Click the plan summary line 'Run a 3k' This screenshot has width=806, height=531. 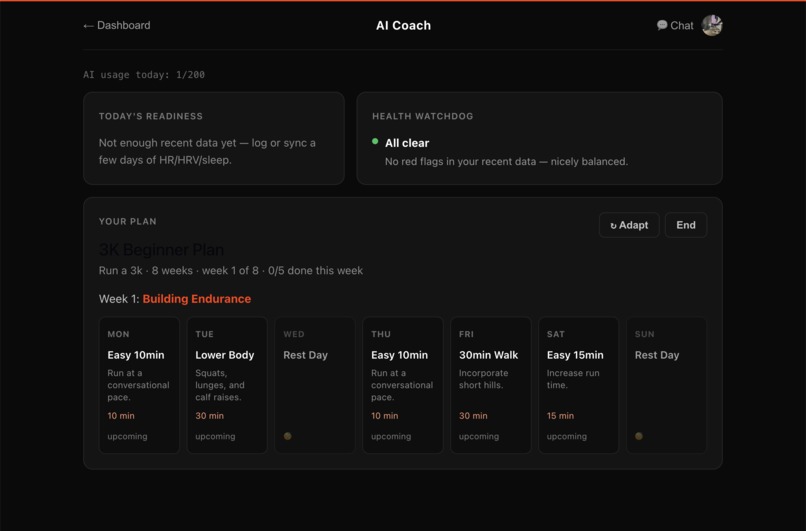(x=231, y=270)
